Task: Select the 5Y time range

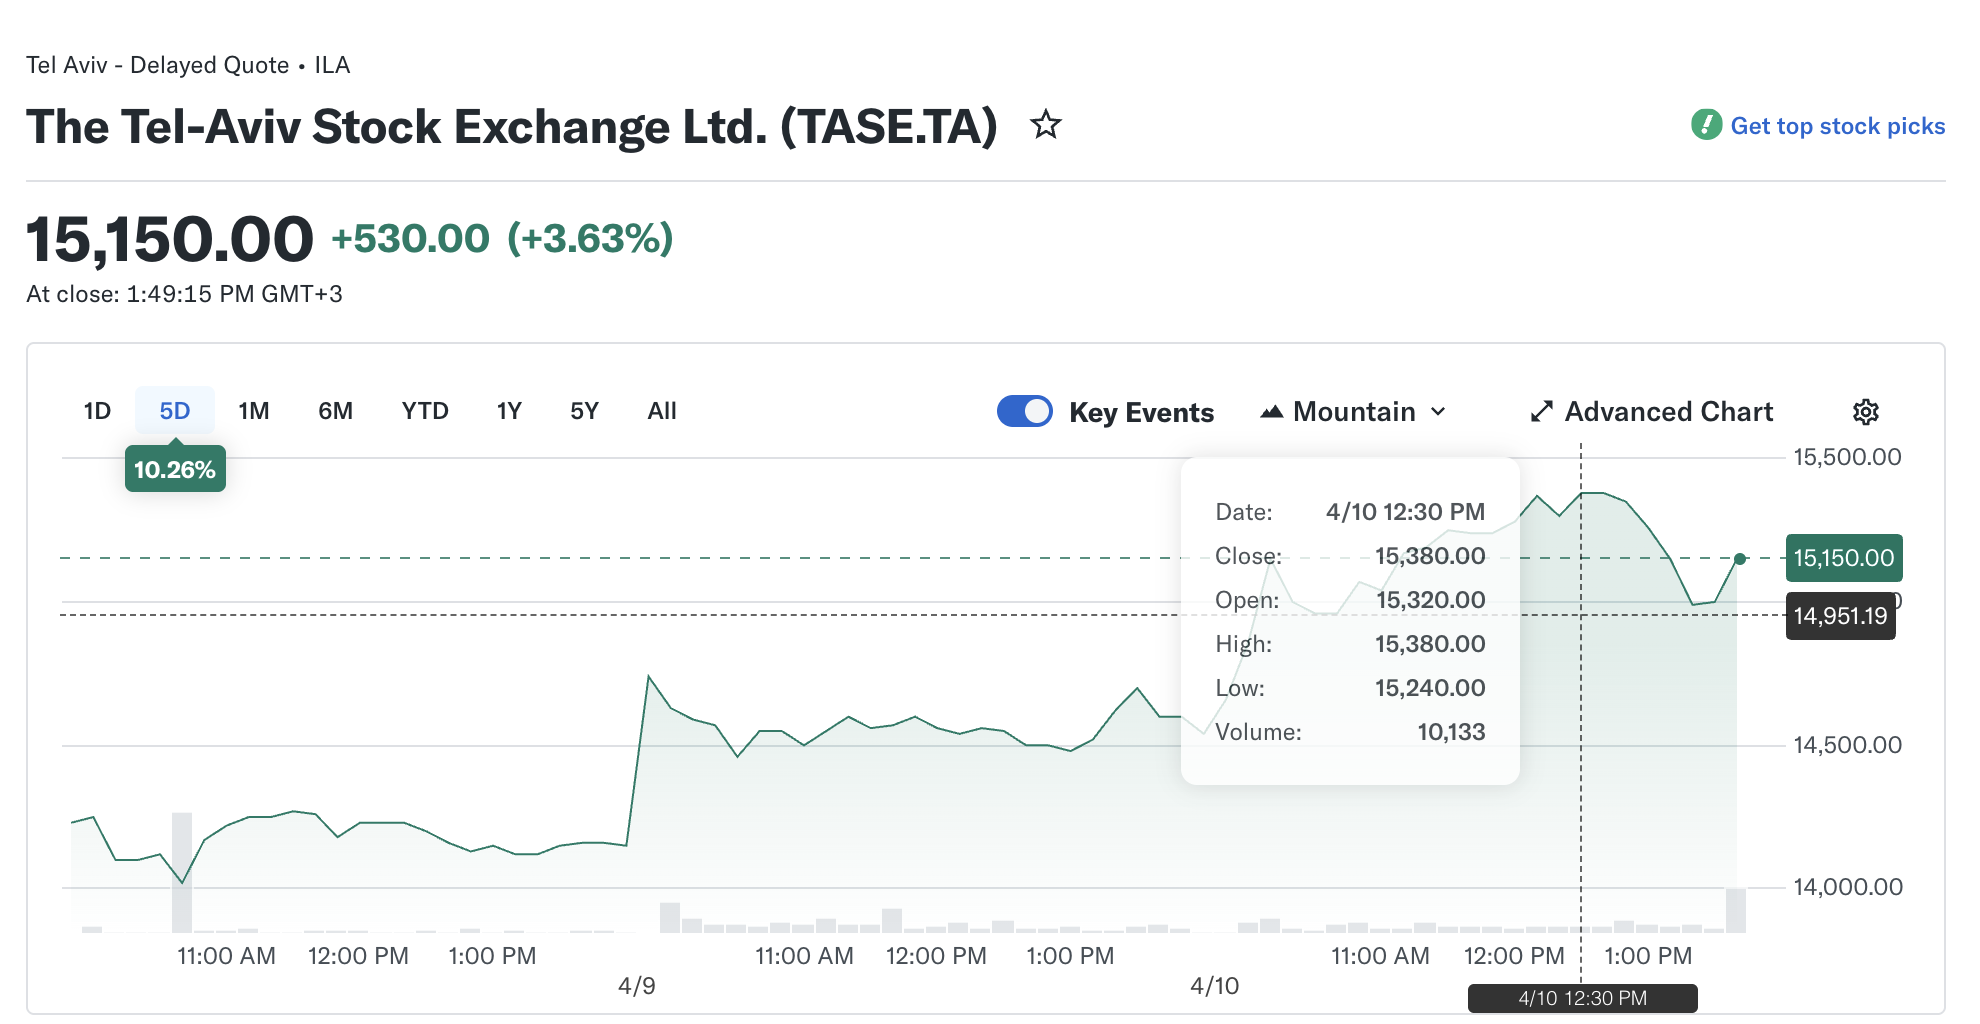Action: pos(584,411)
